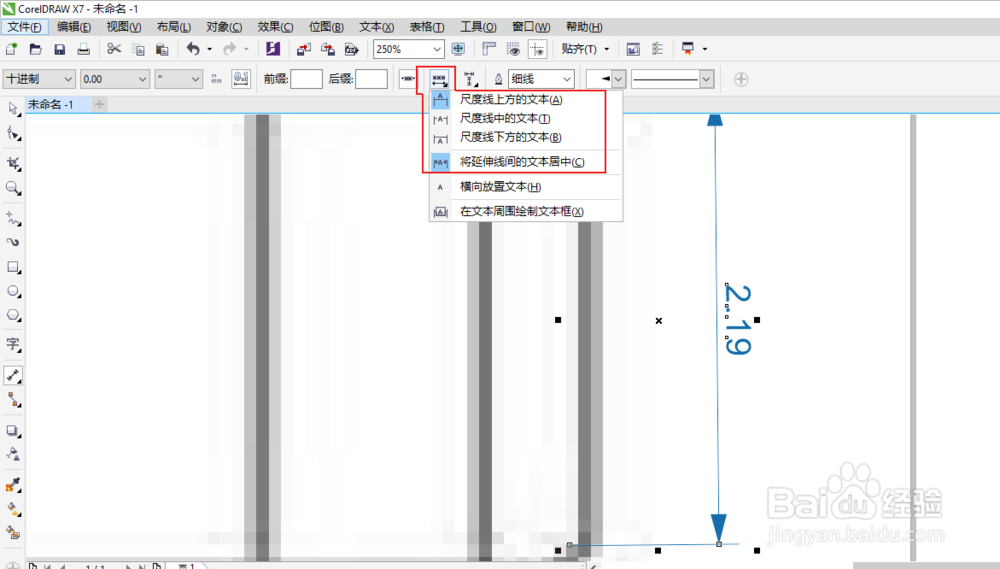Add a new document tab

[x=99, y=105]
